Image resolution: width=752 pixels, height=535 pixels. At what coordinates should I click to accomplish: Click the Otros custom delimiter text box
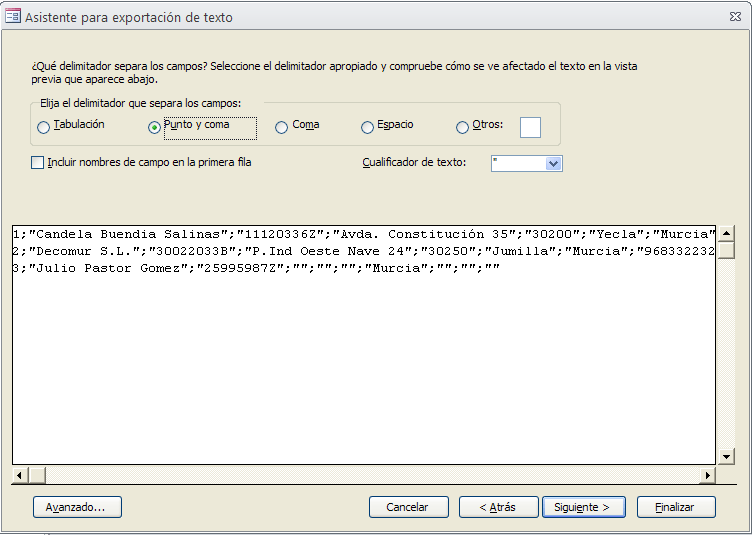(x=530, y=127)
